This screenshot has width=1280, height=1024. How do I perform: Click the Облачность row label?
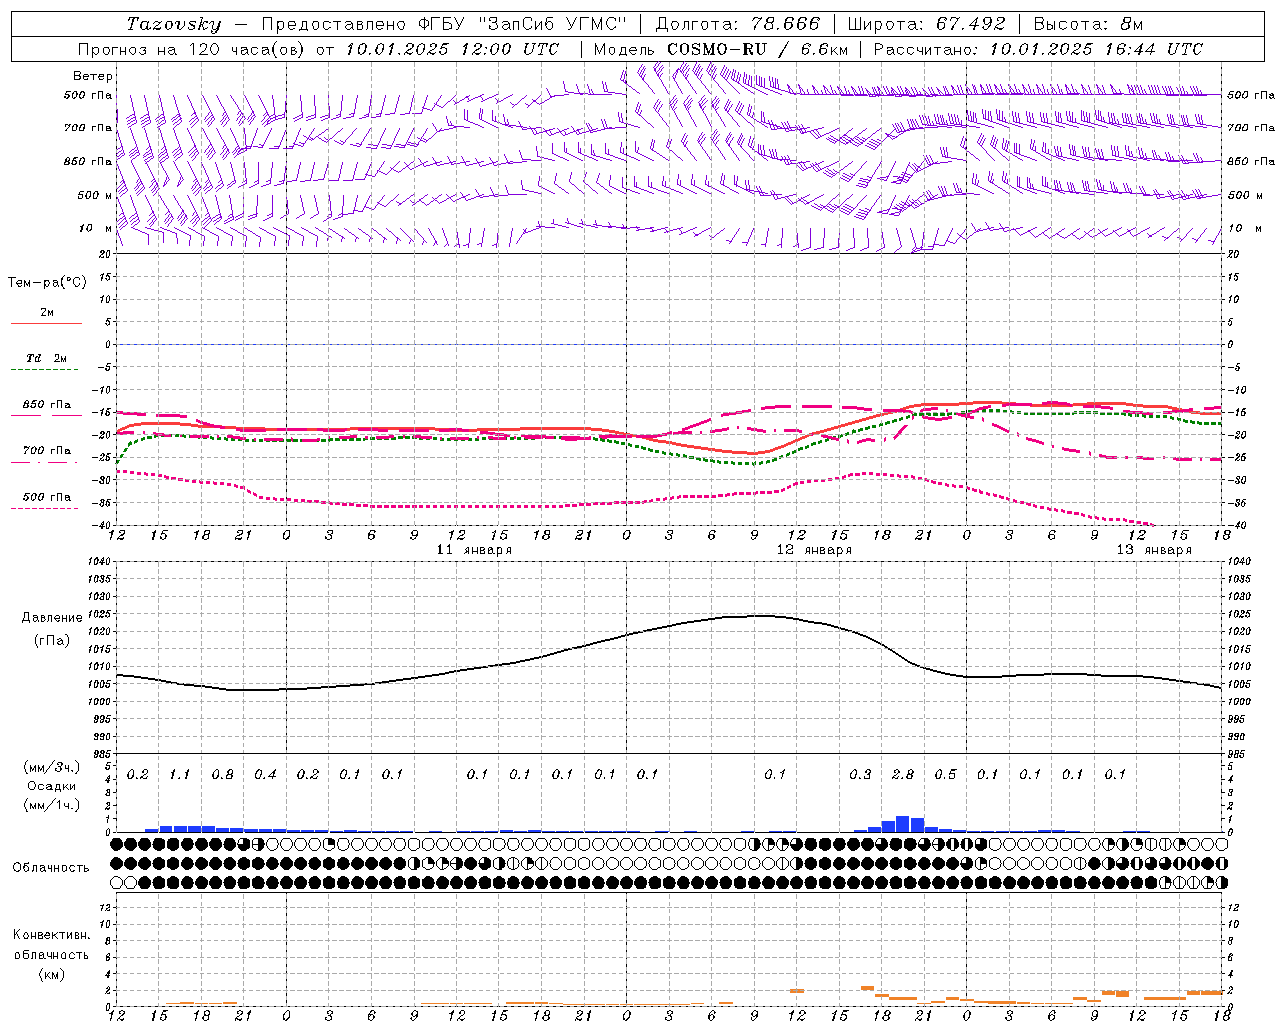(x=51, y=868)
